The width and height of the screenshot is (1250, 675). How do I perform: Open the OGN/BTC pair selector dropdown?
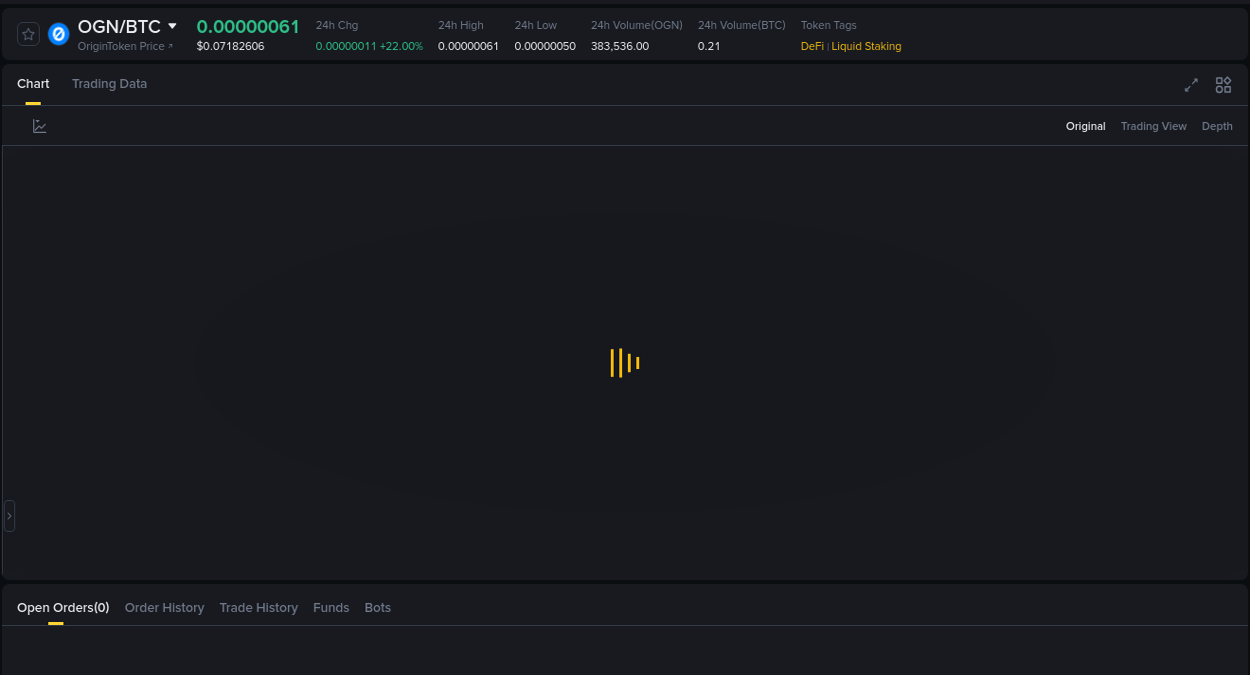[171, 27]
